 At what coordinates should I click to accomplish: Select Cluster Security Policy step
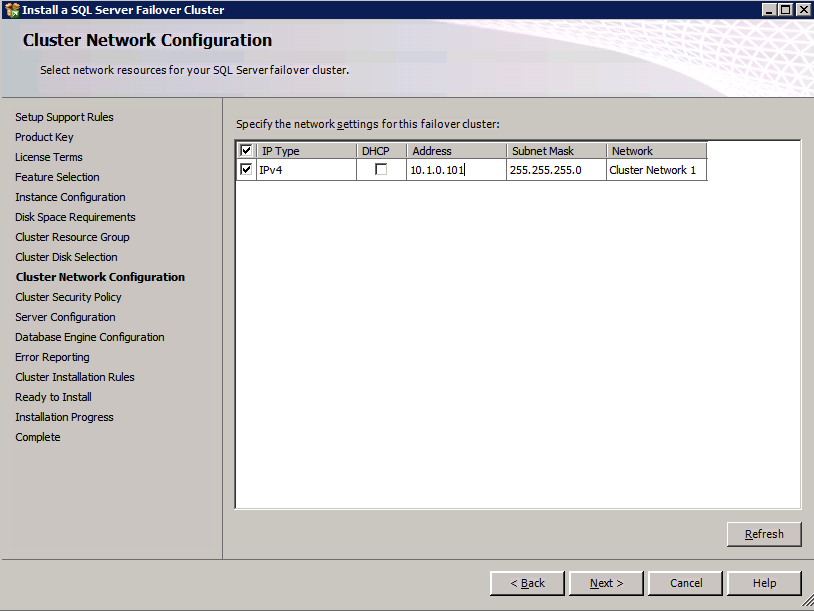[x=68, y=297]
